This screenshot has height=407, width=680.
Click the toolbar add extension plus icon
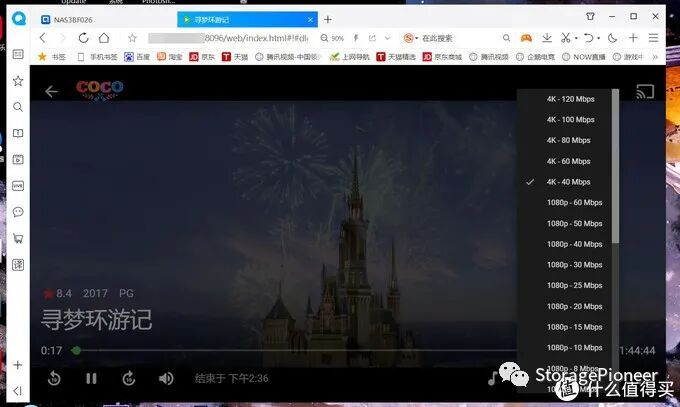coord(633,38)
